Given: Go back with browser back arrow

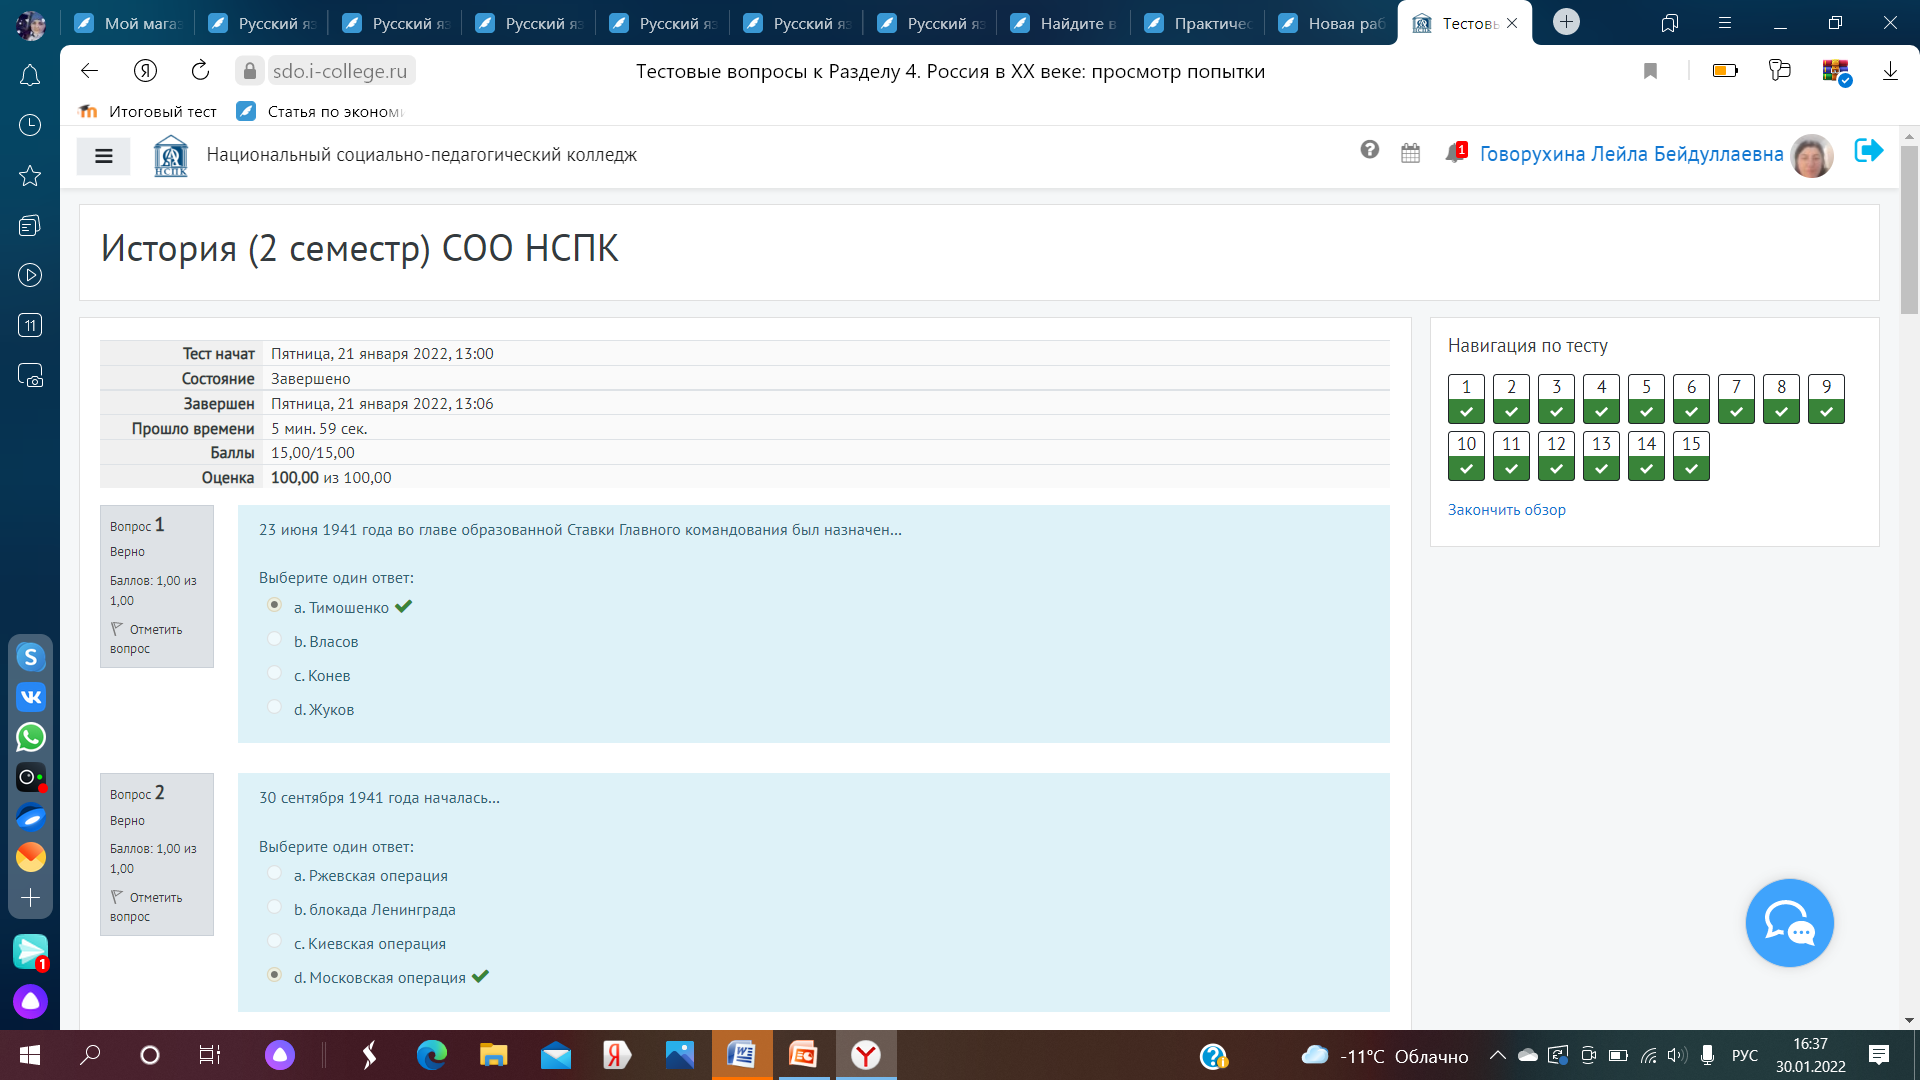Looking at the screenshot, I should pyautogui.click(x=90, y=70).
